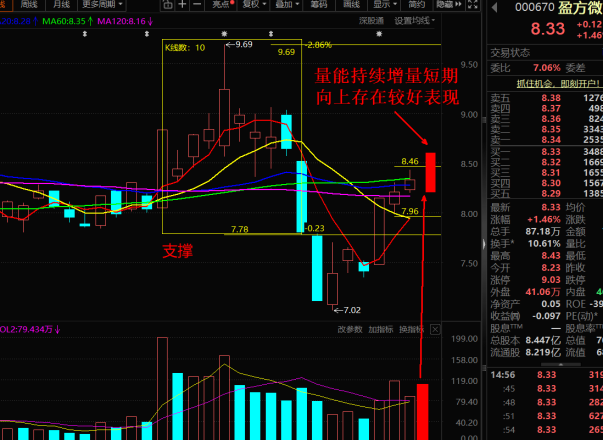Expand the chart to full screen
The image size is (603, 440).
[x=473, y=5]
